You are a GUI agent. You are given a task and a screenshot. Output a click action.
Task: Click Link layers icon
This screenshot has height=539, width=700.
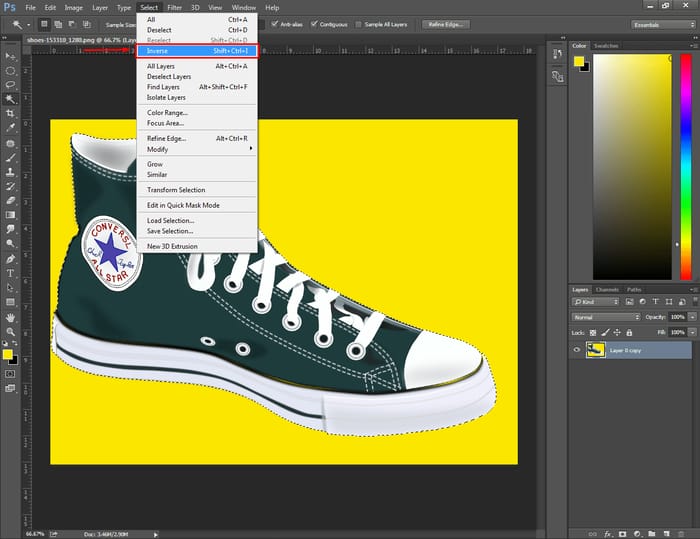click(x=592, y=534)
